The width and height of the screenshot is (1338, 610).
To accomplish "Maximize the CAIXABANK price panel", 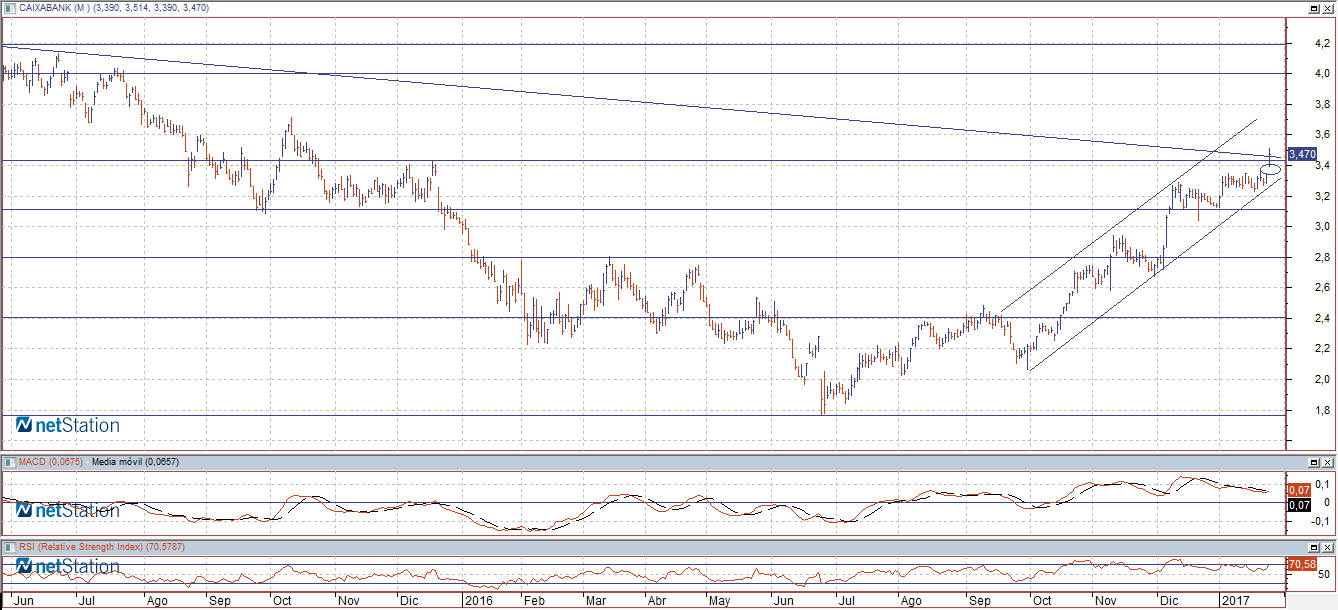I will click(x=1314, y=8).
